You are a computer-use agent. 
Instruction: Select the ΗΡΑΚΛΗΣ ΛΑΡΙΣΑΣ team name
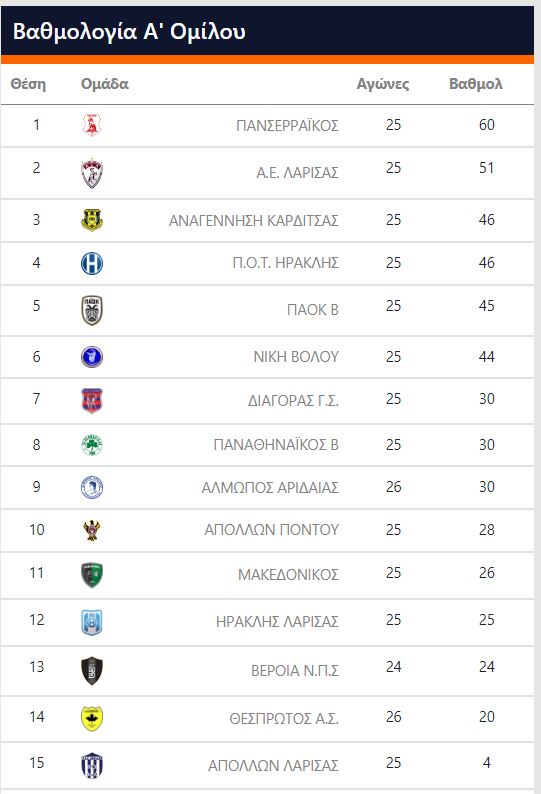[x=277, y=621]
